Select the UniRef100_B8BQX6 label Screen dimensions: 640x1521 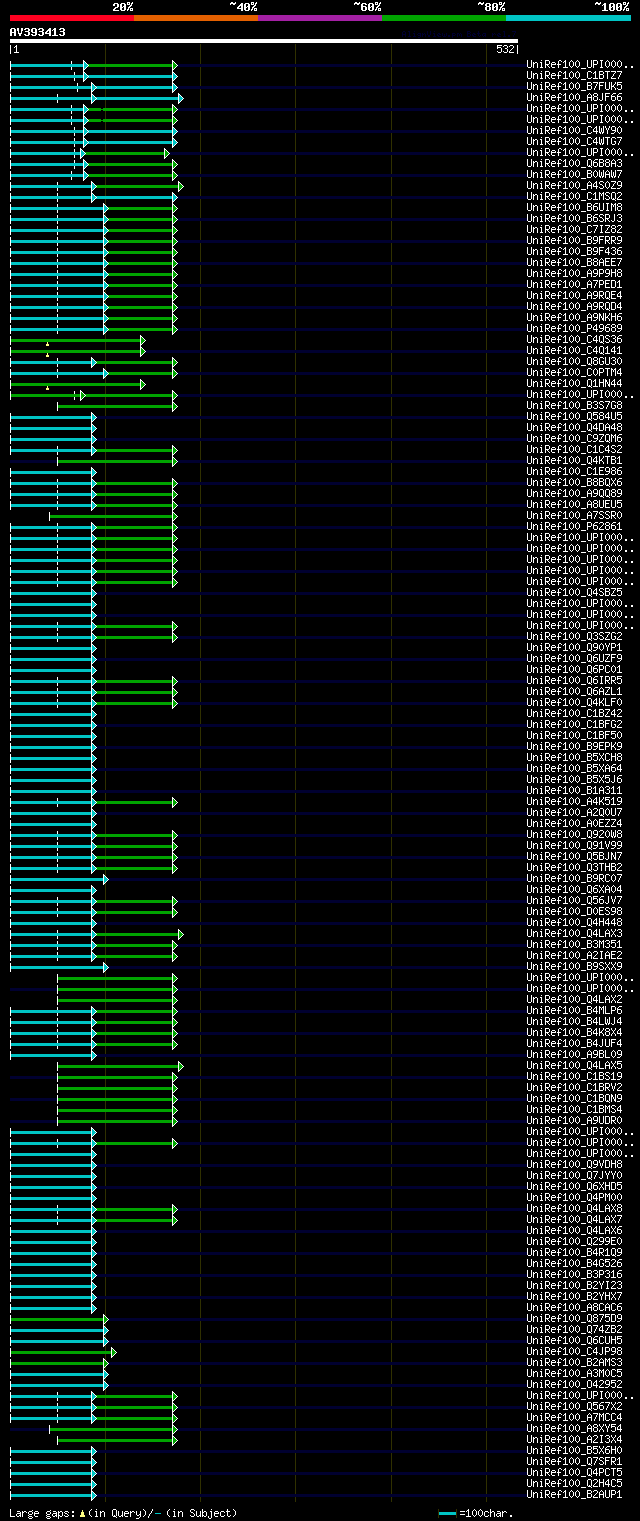pos(575,482)
